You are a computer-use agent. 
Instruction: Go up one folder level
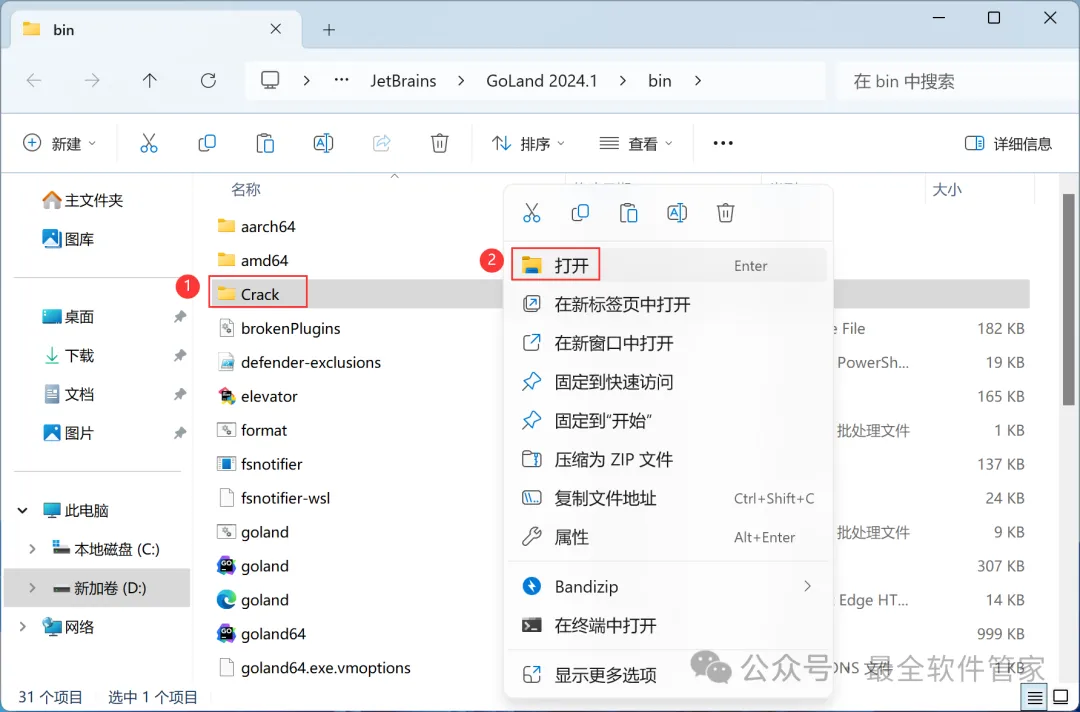click(149, 81)
